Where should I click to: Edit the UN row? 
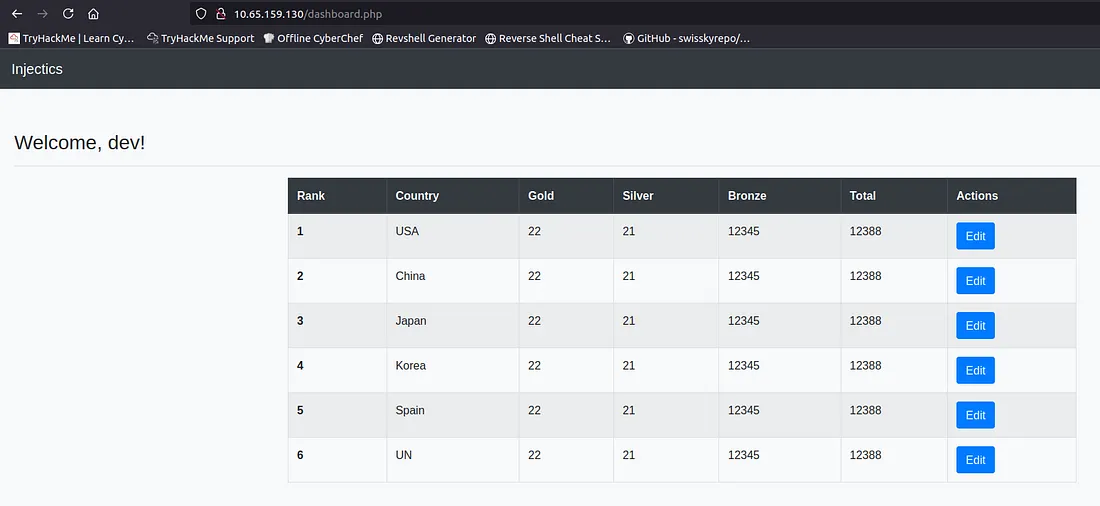click(975, 460)
